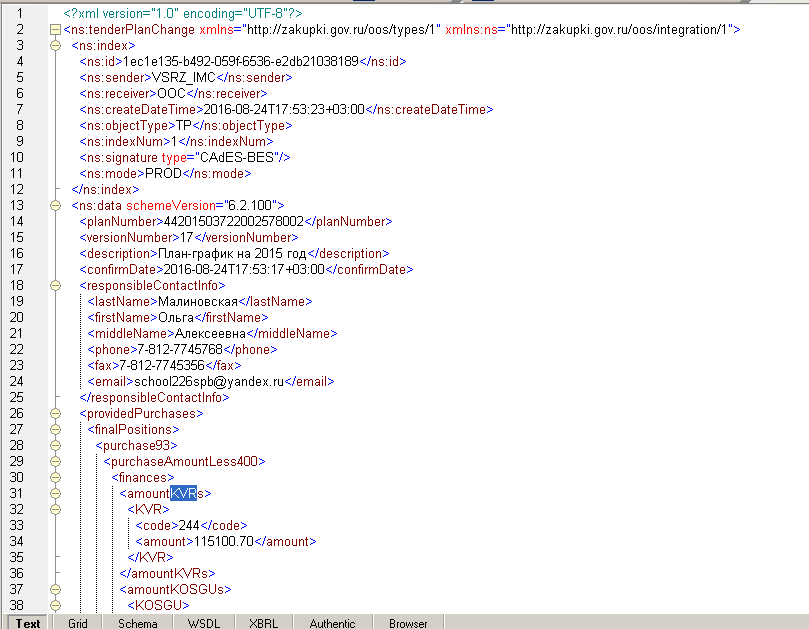Collapse the purchase93 fold marker
The height and width of the screenshot is (629, 809).
point(55,446)
